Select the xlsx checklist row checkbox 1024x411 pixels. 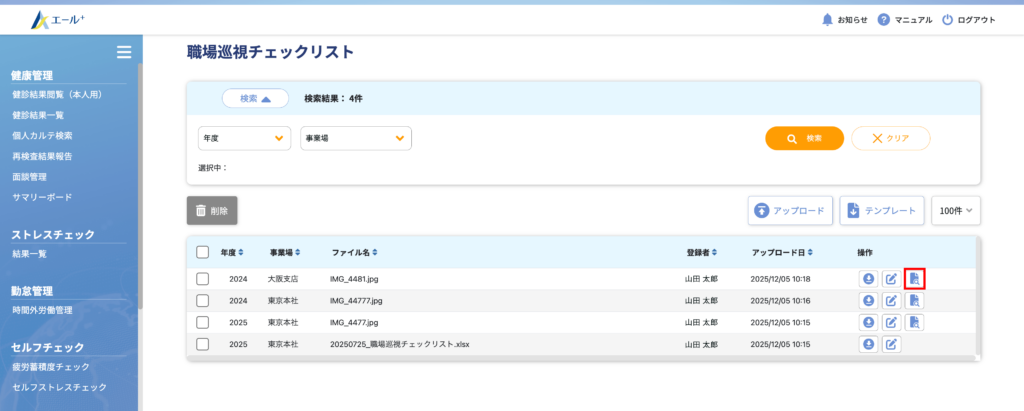click(203, 344)
